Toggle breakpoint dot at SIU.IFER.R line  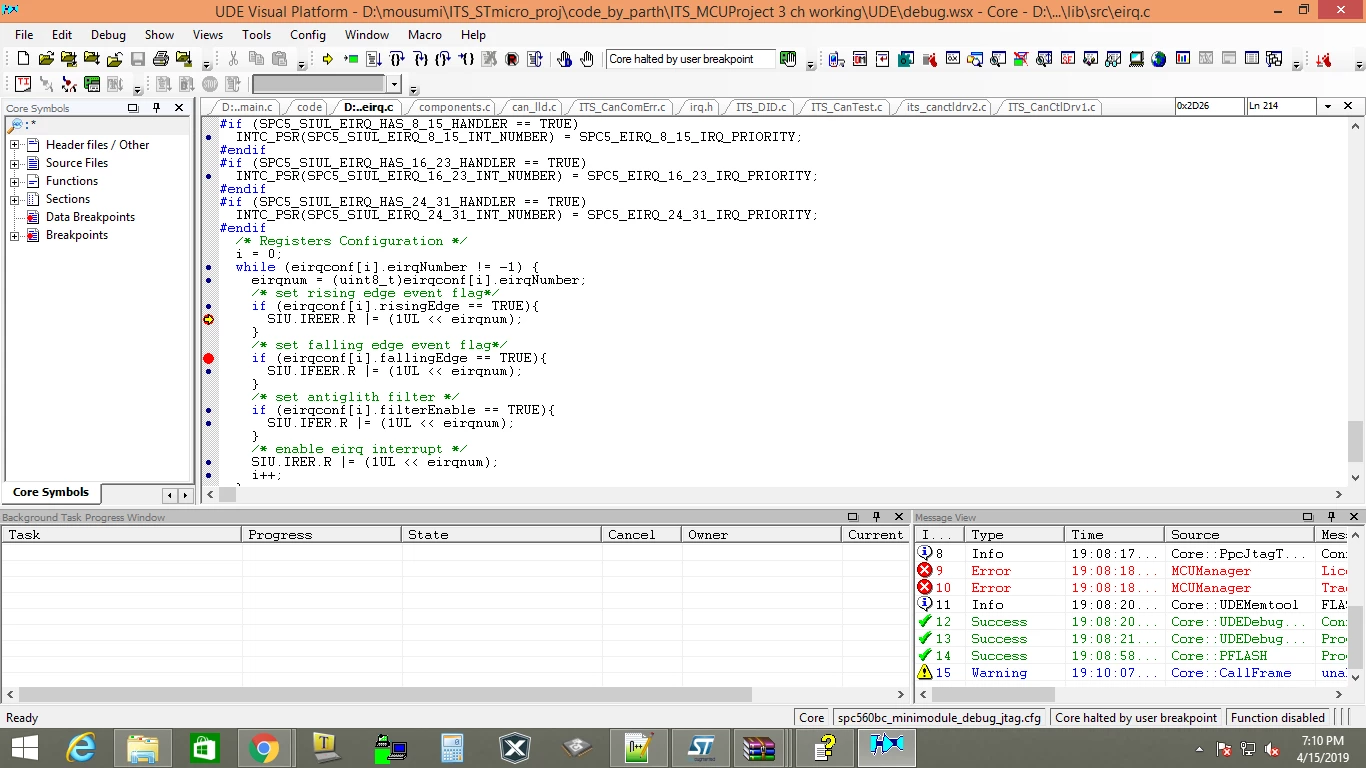pyautogui.click(x=208, y=423)
